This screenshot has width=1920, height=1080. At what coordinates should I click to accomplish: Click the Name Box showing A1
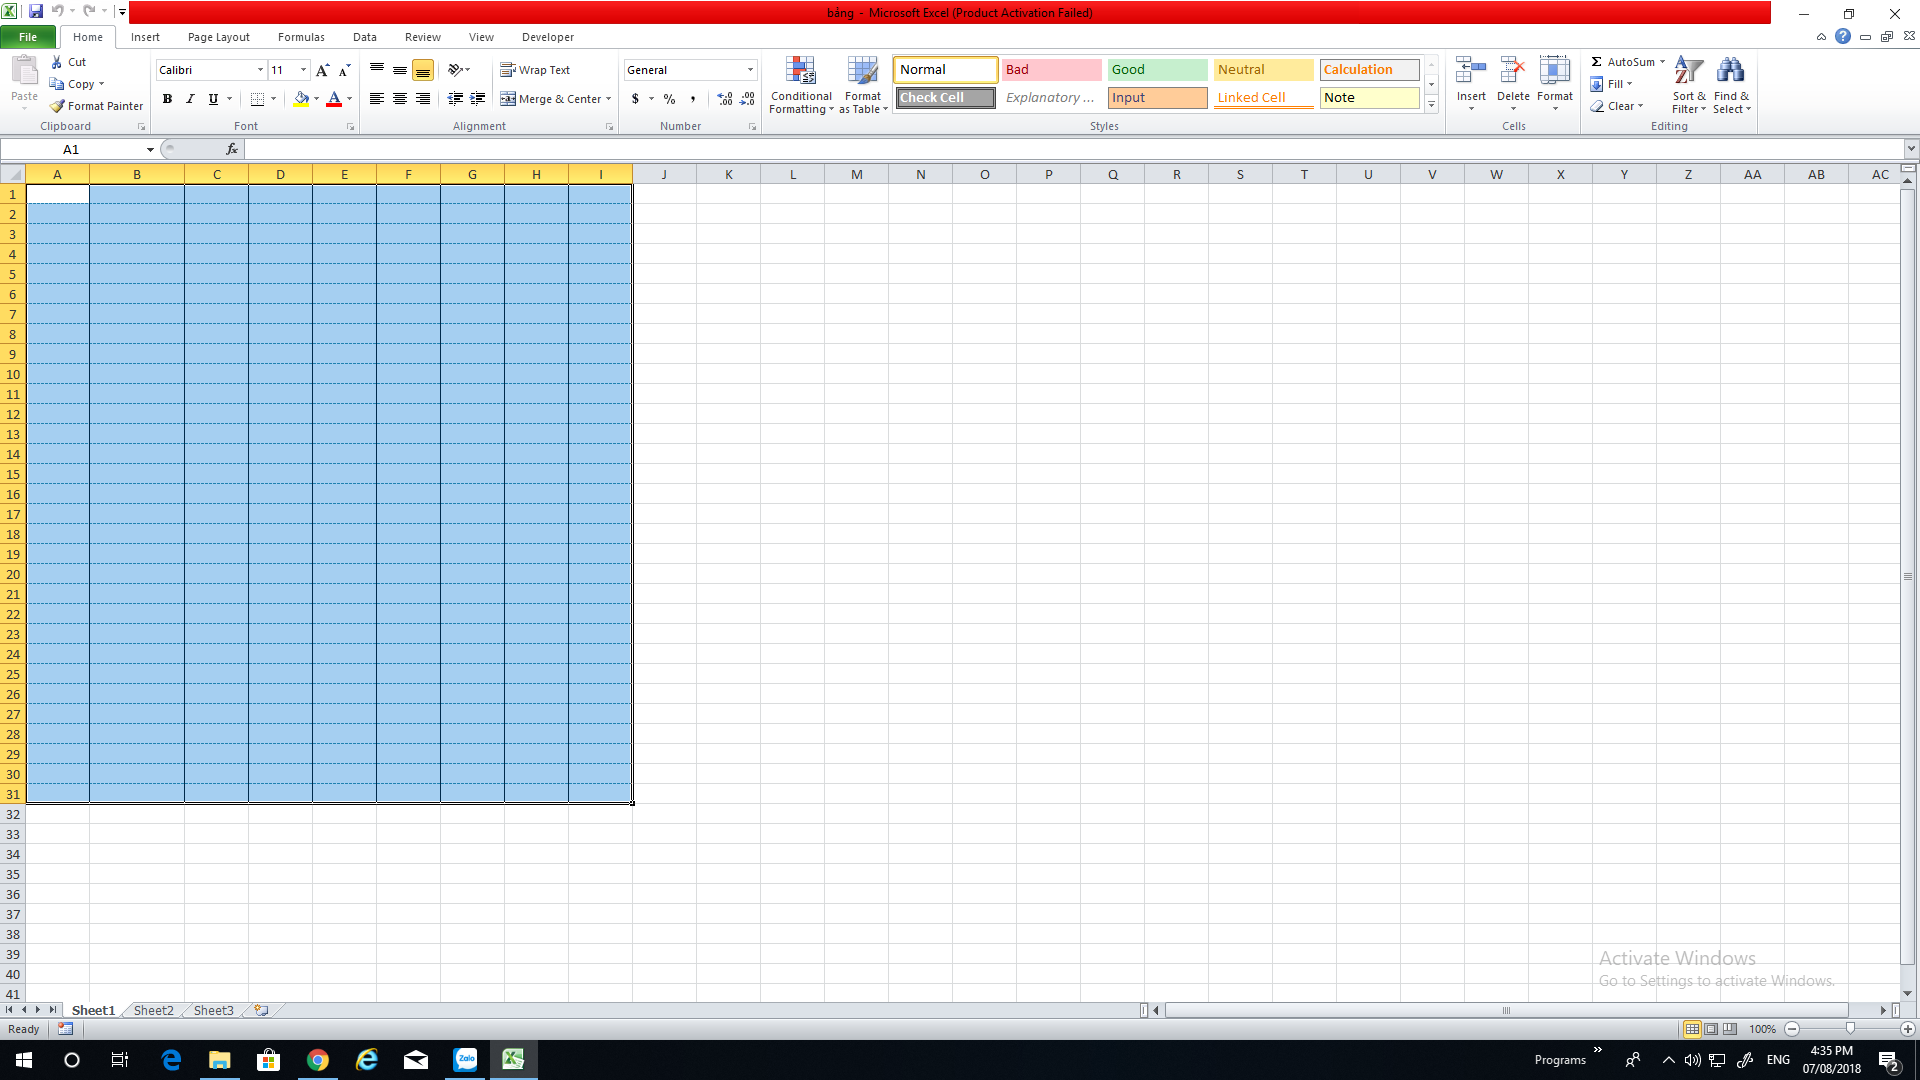tap(71, 149)
